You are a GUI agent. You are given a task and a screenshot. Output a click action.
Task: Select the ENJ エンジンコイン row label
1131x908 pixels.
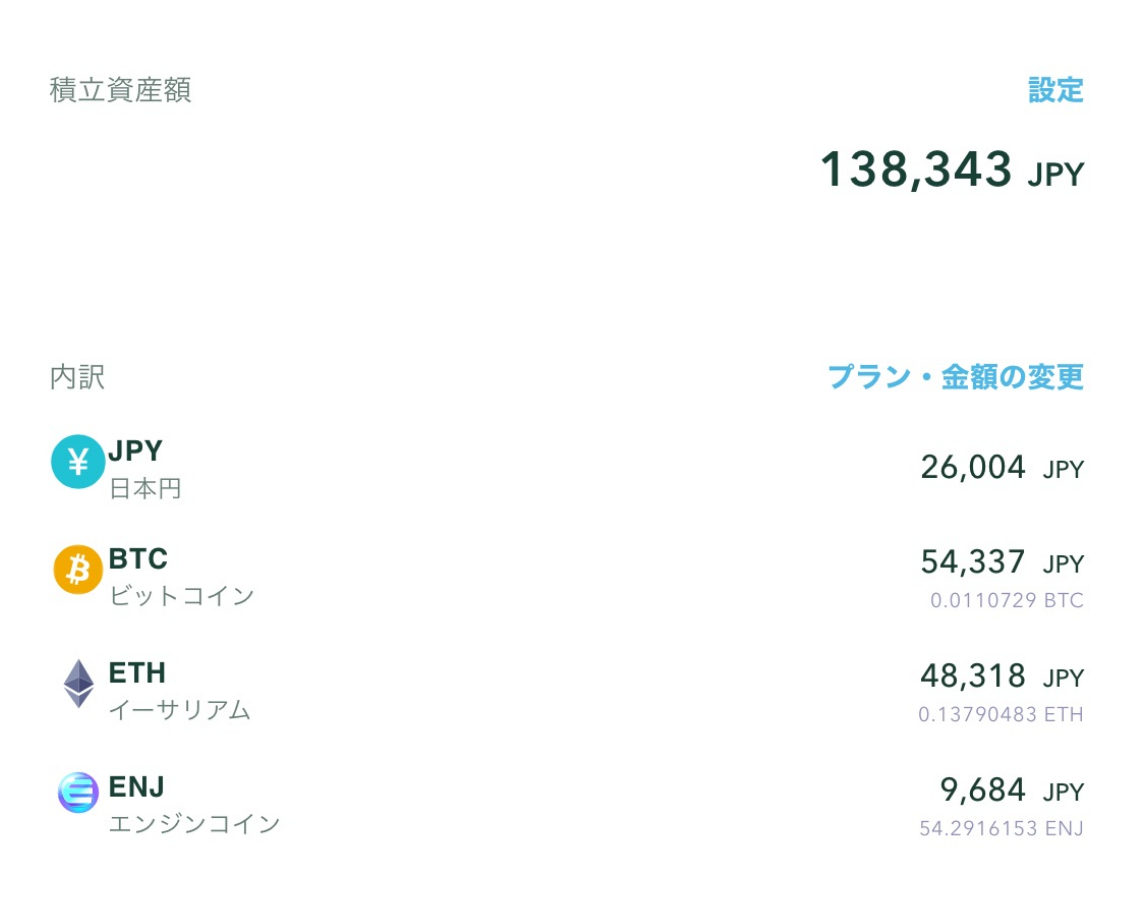tap(194, 804)
